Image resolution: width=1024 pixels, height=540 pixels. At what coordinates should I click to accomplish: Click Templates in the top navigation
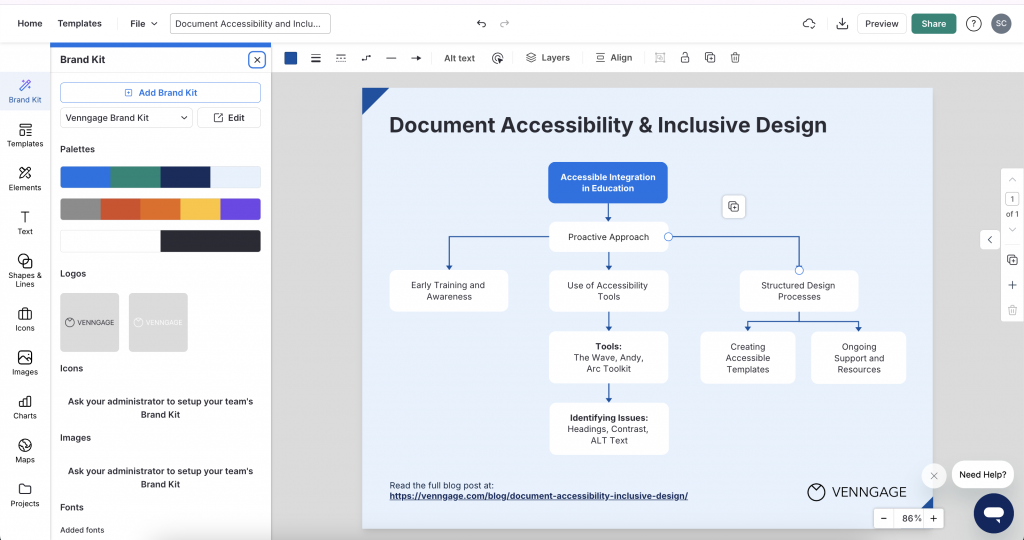click(80, 24)
